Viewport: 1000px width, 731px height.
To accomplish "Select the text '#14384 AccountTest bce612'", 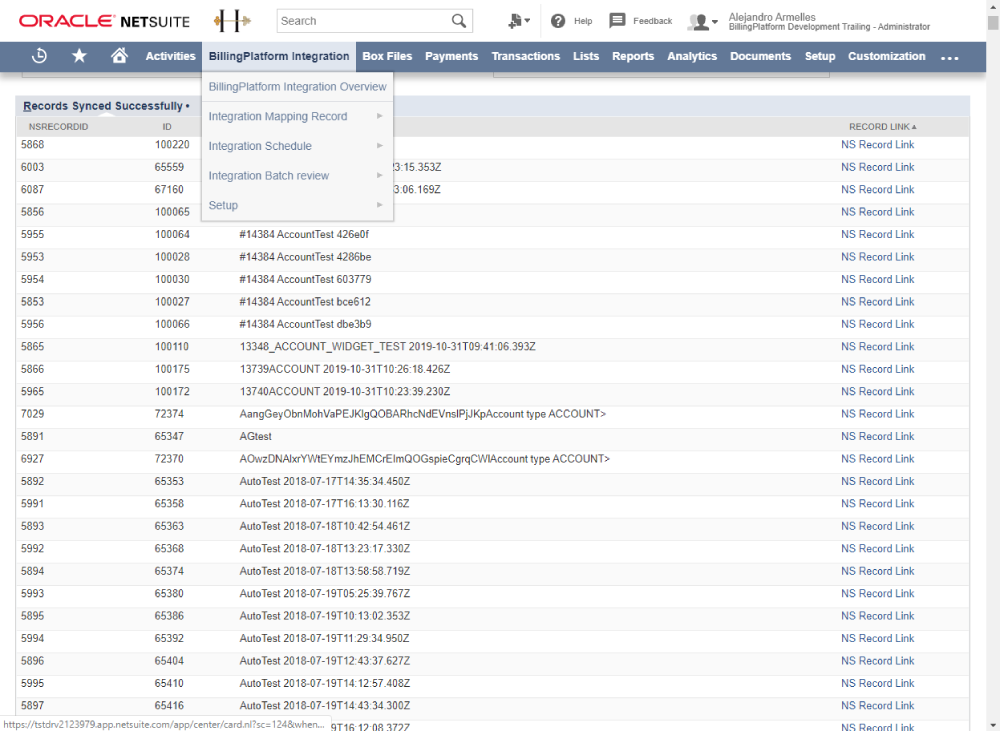I will tap(305, 302).
